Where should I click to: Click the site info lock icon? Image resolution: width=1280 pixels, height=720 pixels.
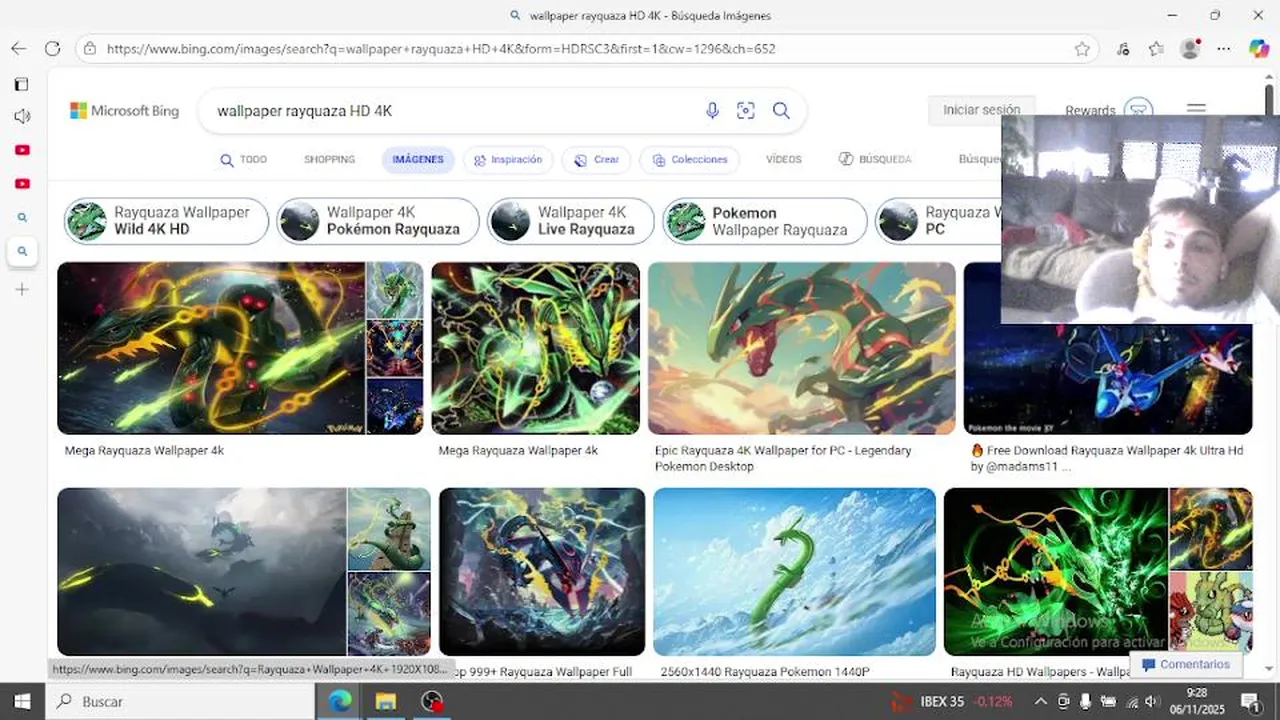[90, 48]
